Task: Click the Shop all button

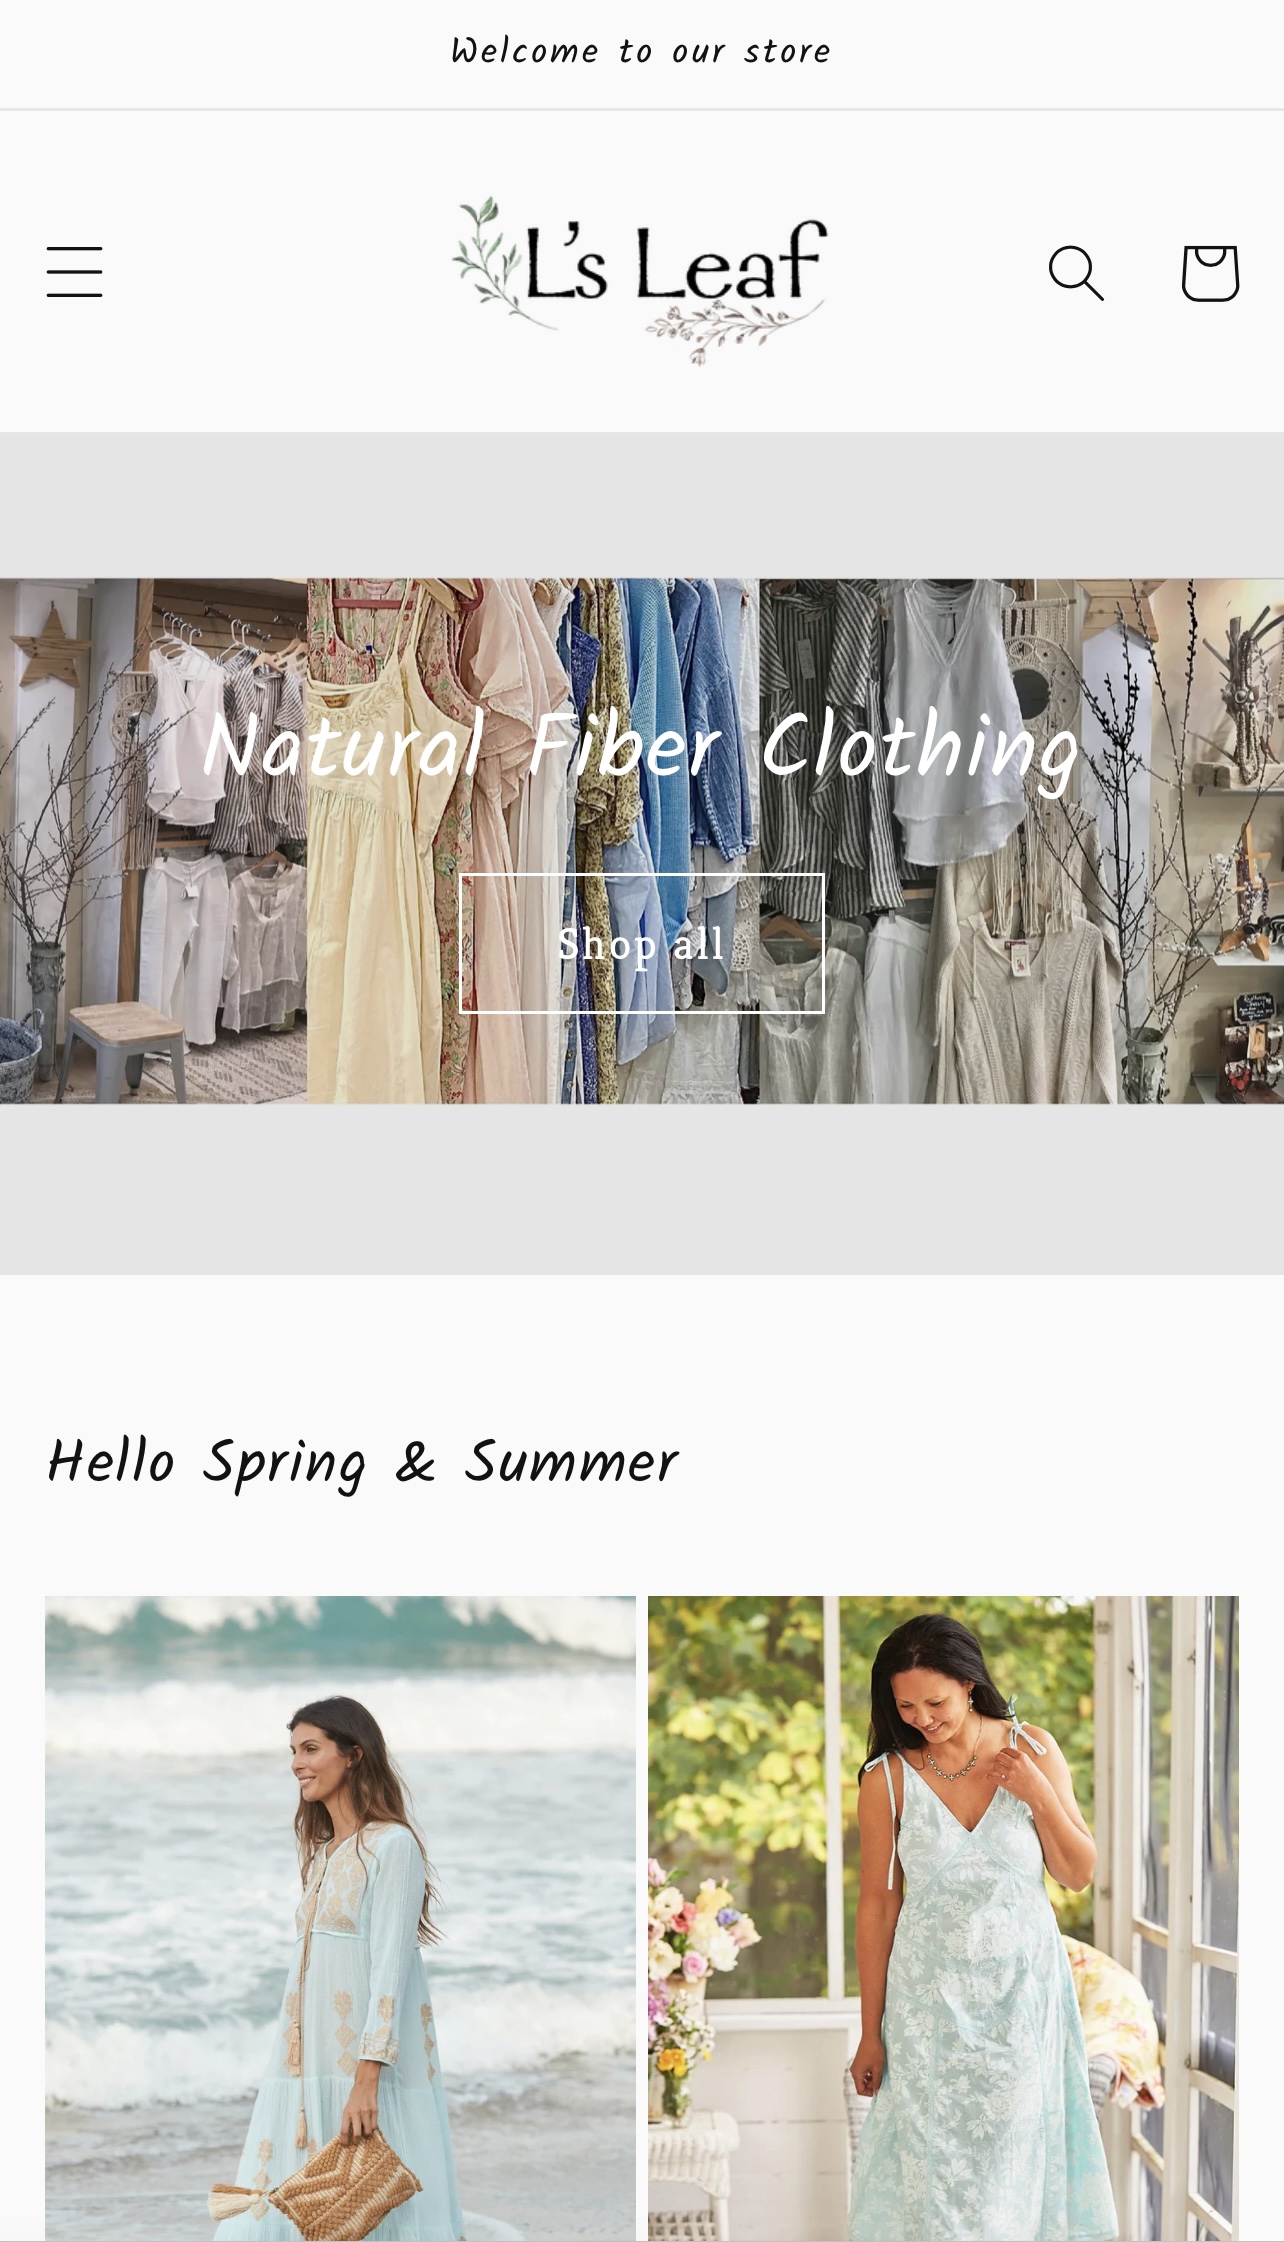Action: (641, 943)
